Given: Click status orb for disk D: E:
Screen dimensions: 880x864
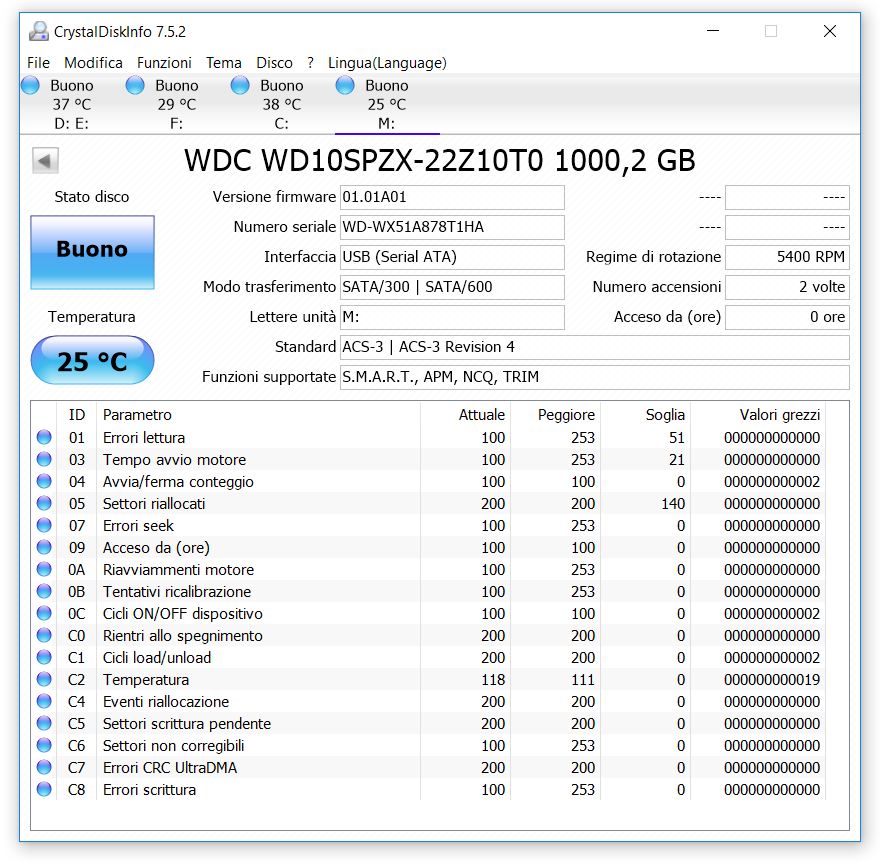Looking at the screenshot, I should click(30, 85).
